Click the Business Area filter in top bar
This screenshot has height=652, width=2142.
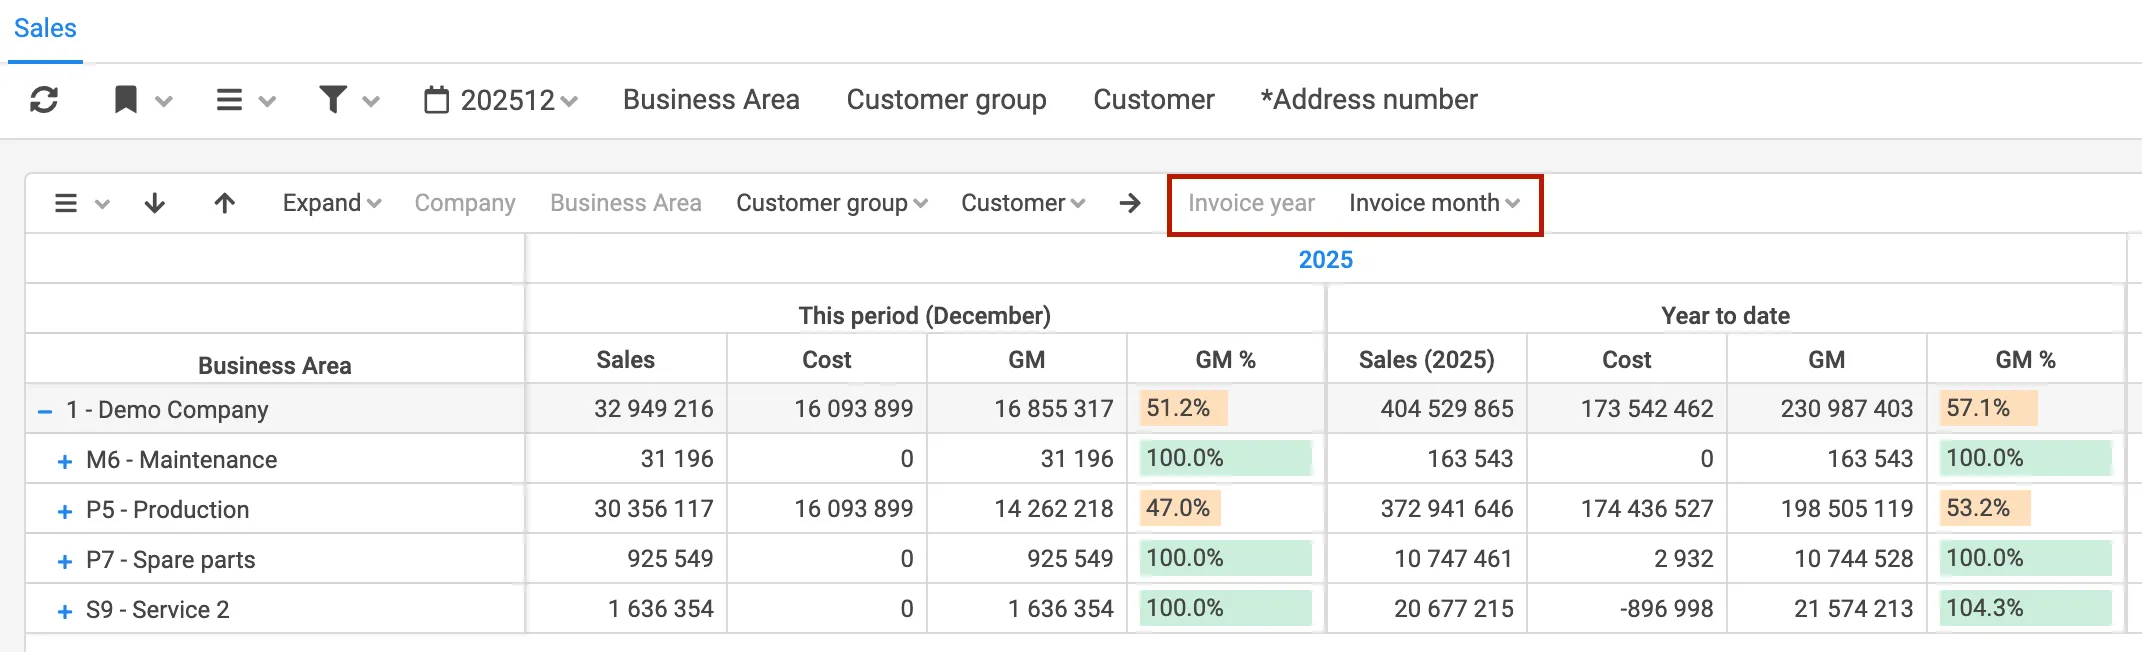[711, 100]
